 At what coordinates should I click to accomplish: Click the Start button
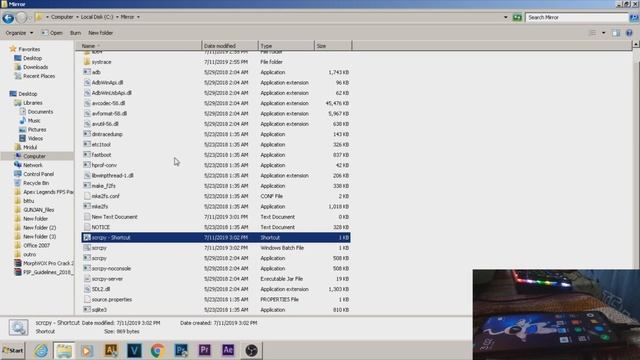click(13, 351)
